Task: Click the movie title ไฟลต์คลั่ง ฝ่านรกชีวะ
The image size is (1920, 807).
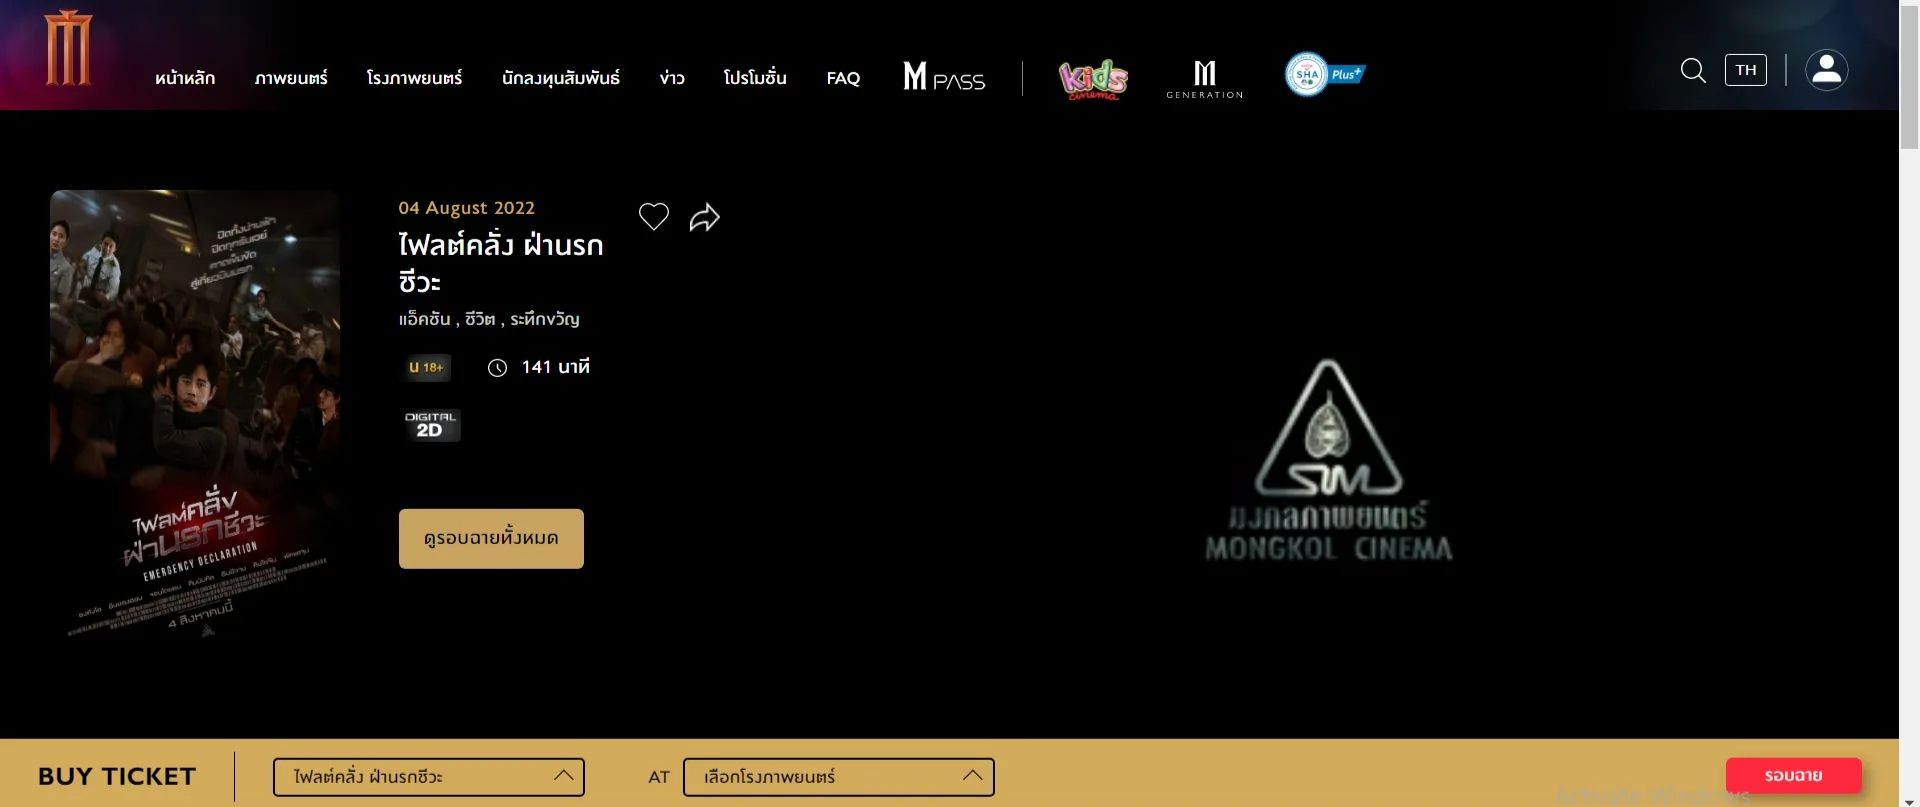Action: 500,263
